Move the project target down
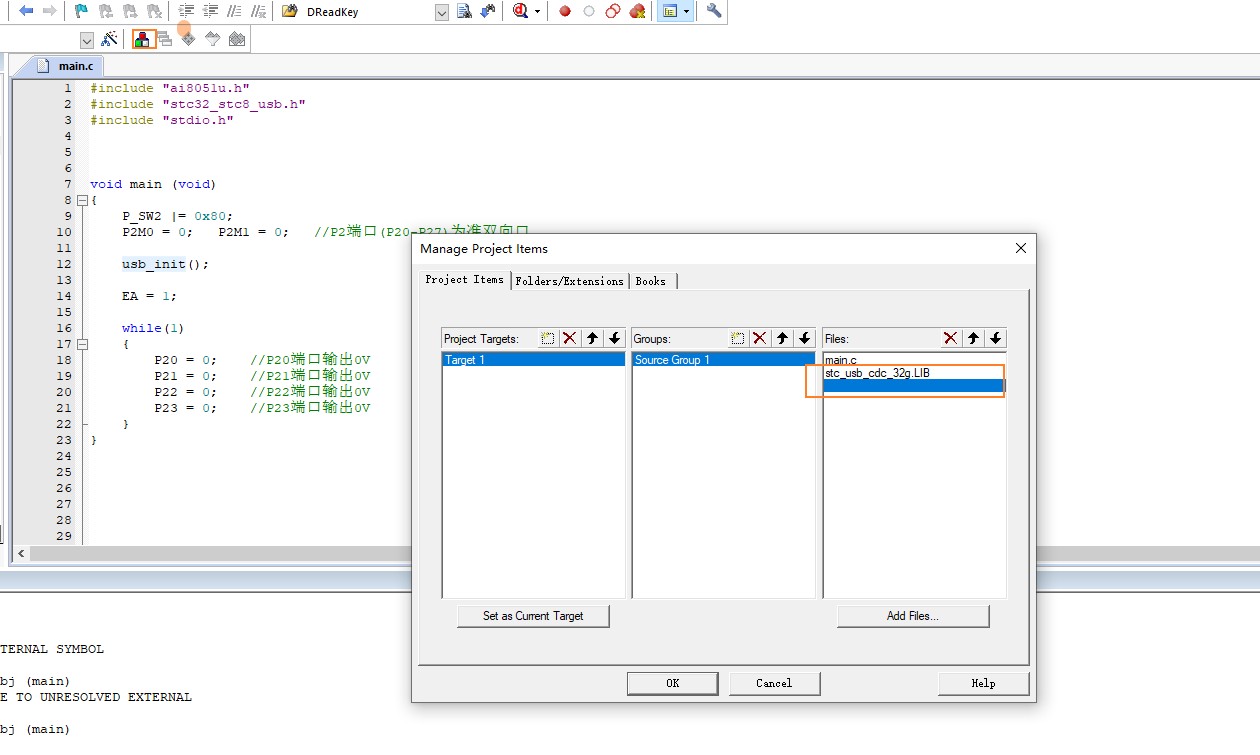The image size is (1260, 755). [x=615, y=338]
